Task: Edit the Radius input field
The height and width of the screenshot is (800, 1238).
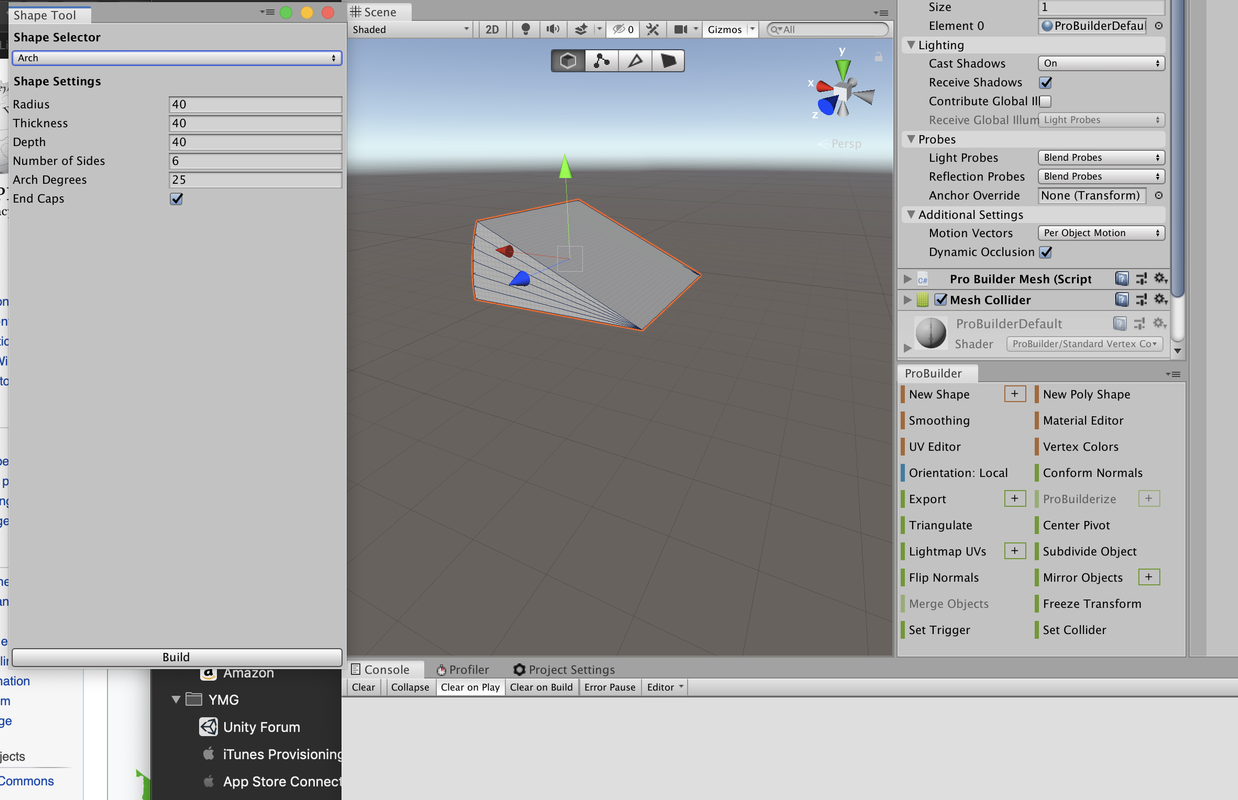Action: 255,104
